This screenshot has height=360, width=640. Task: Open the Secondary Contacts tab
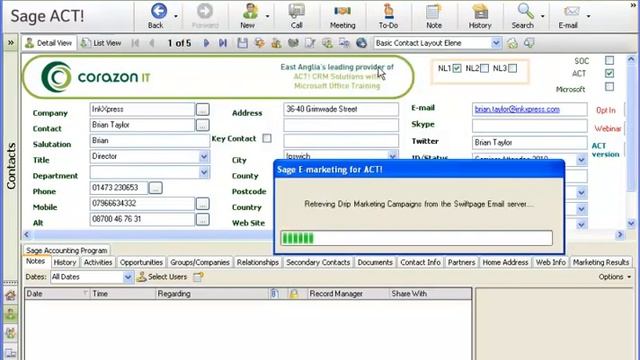pyautogui.click(x=318, y=262)
